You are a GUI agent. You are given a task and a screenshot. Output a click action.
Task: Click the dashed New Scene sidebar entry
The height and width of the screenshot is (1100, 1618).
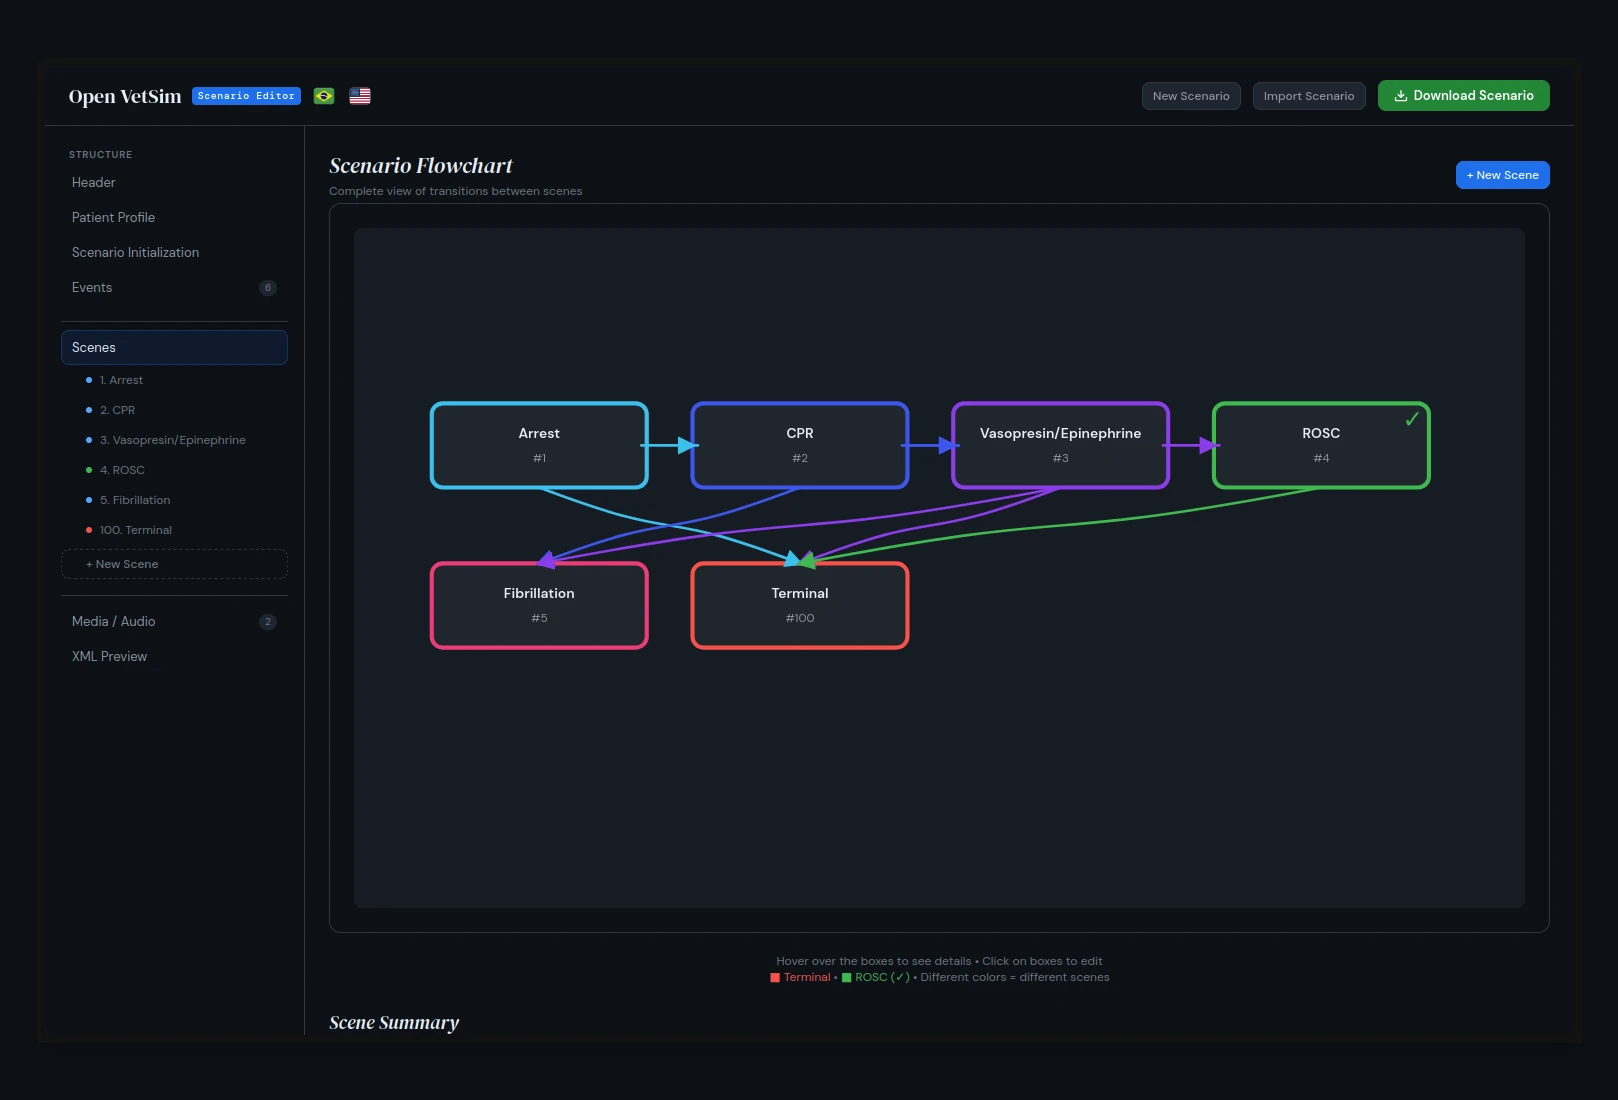[x=174, y=564]
